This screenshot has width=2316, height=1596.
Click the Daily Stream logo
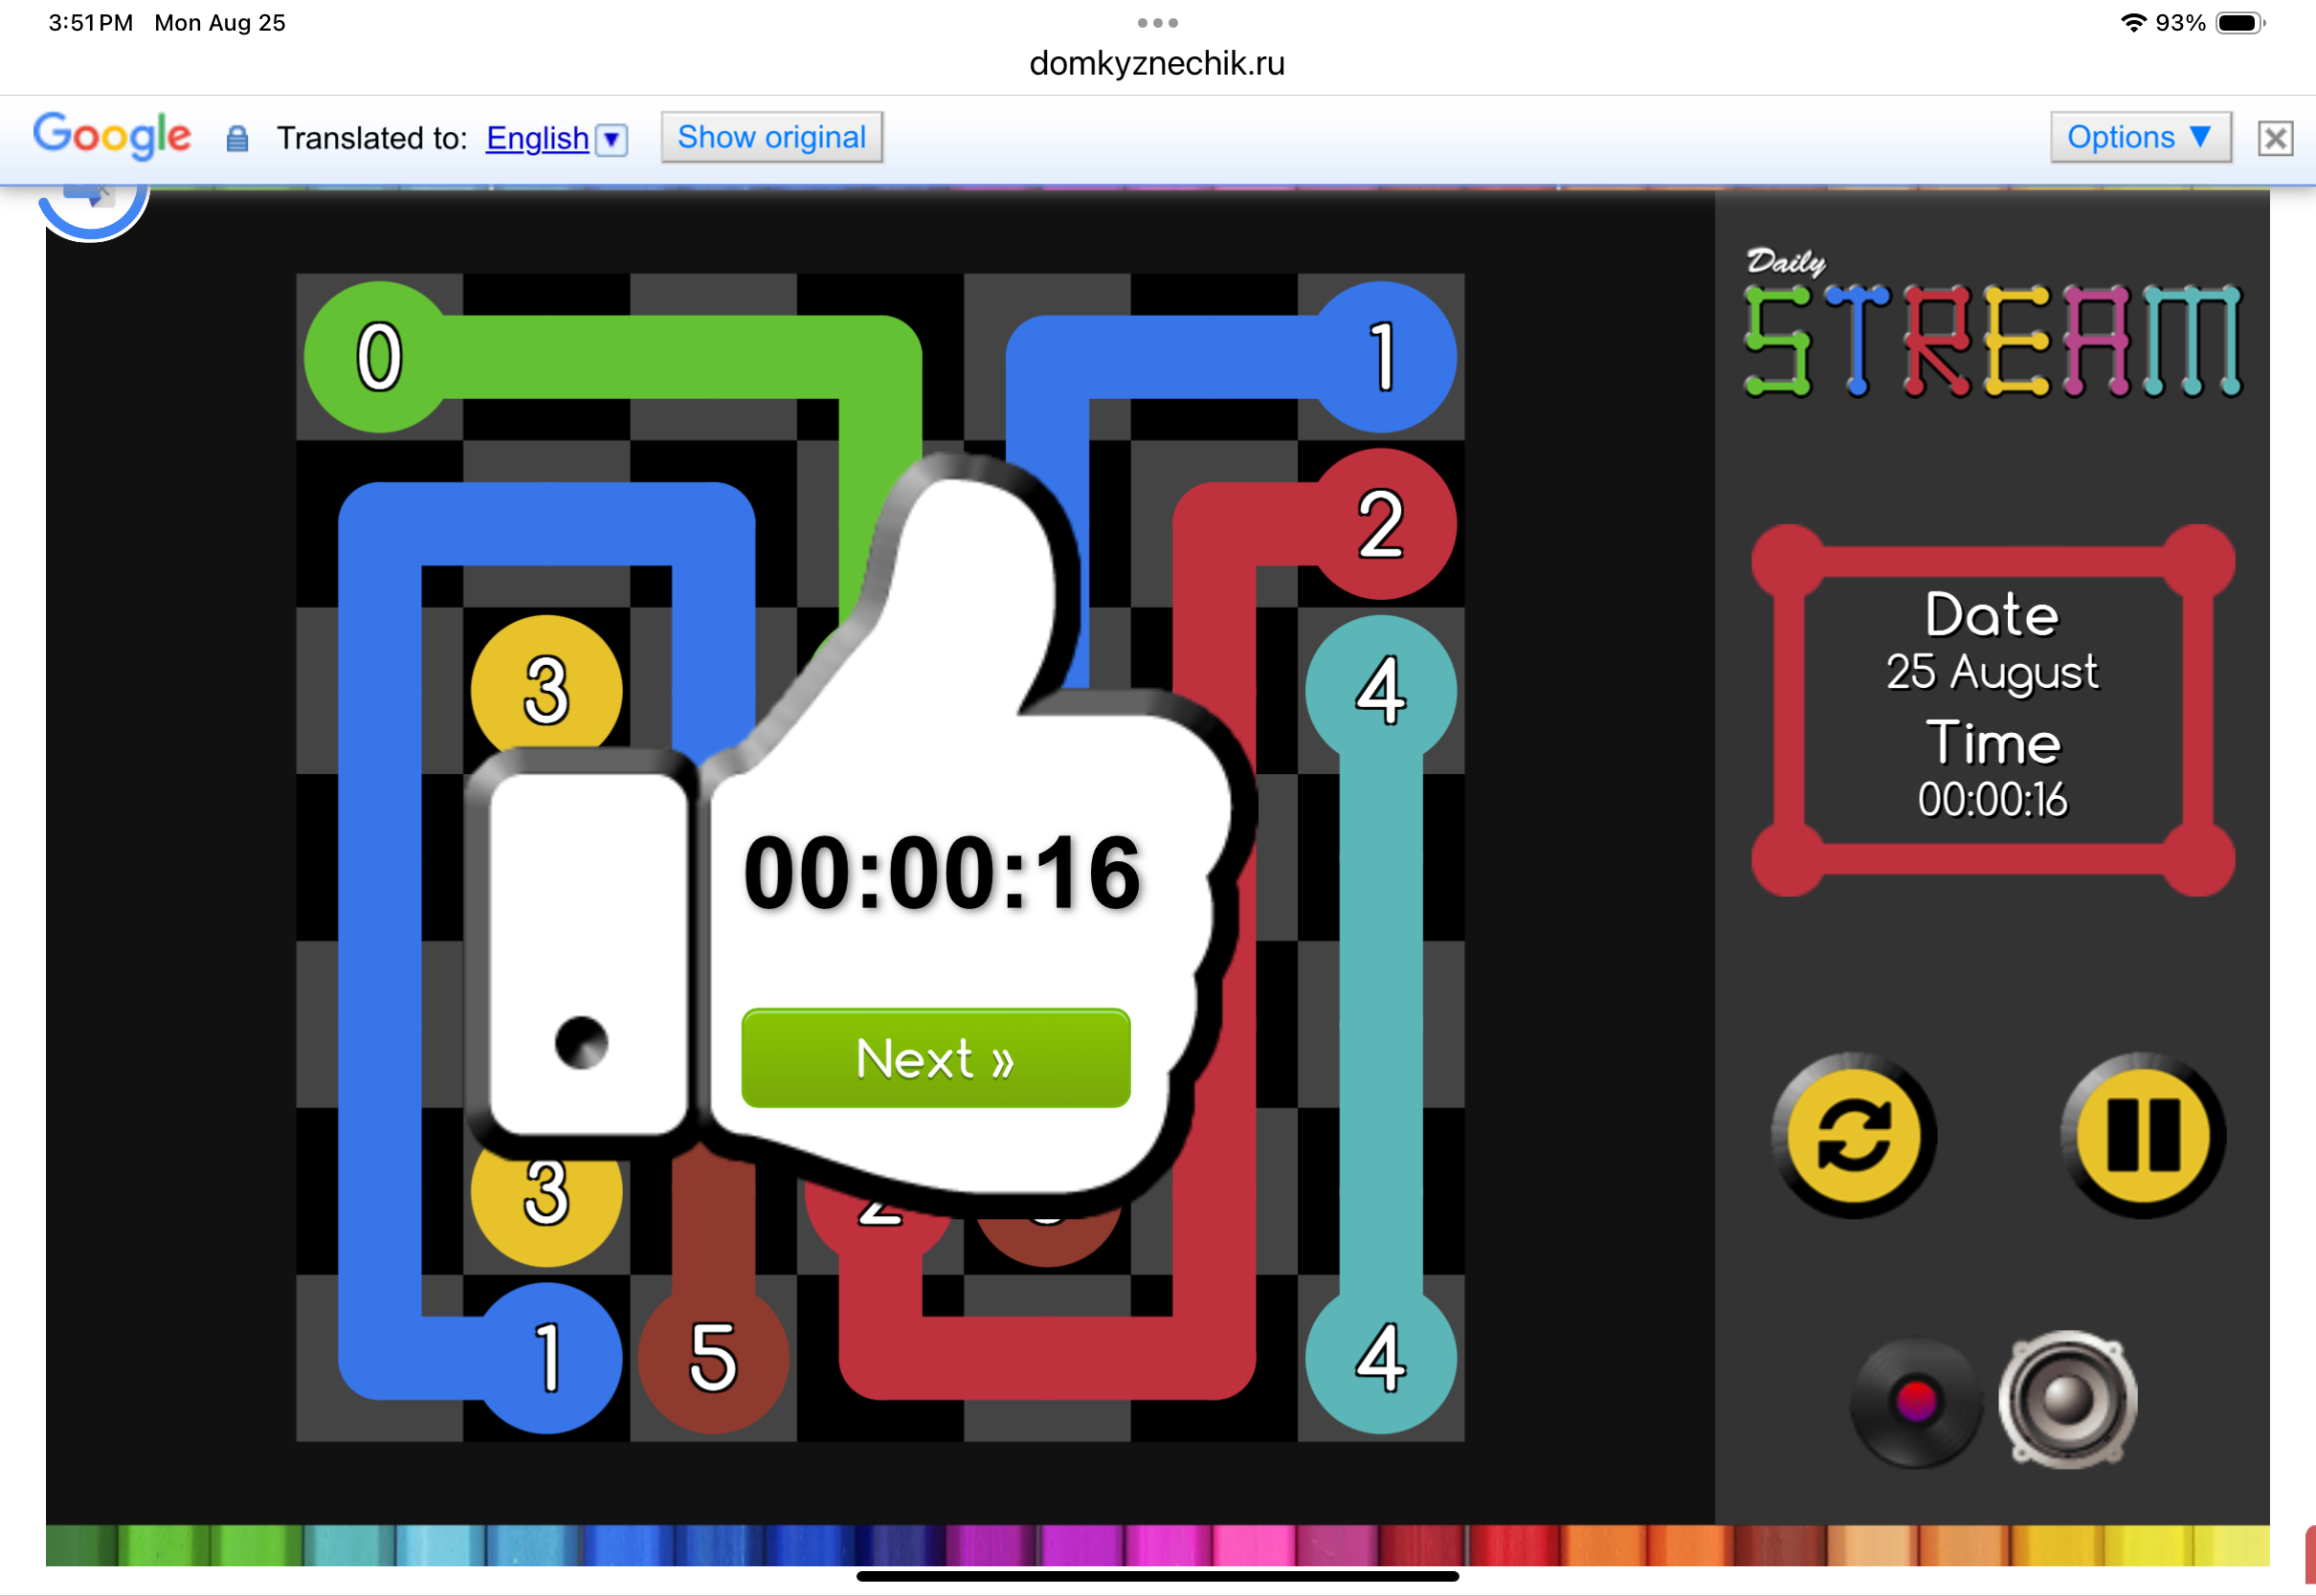[x=1992, y=324]
